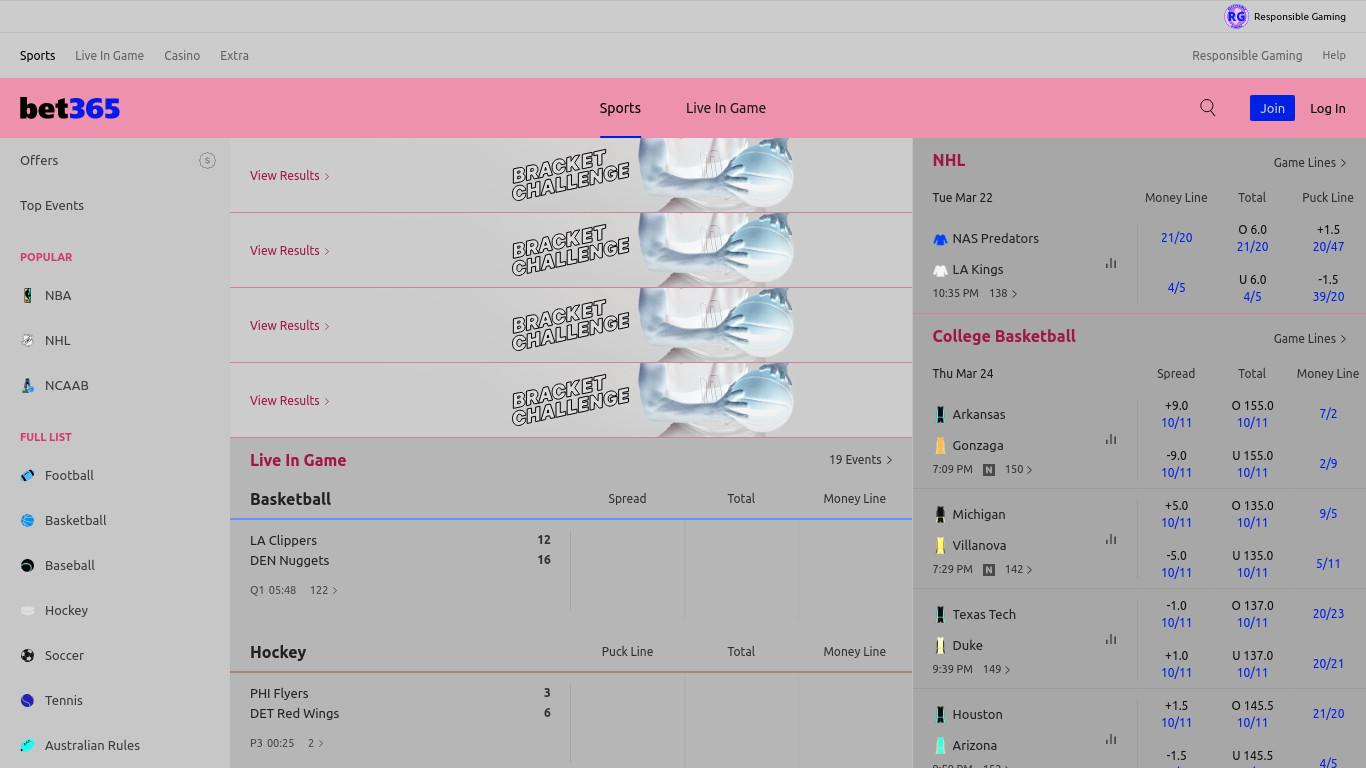The width and height of the screenshot is (1366, 768).
Task: Expand College Basketball Game Lines
Action: pyautogui.click(x=1310, y=338)
